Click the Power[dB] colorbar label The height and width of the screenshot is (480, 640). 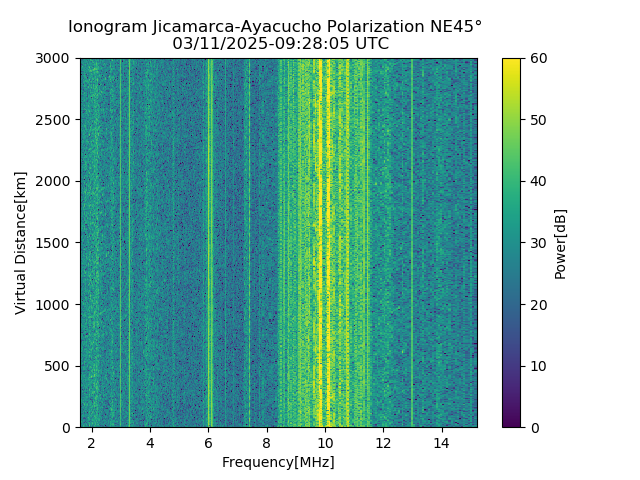click(560, 244)
